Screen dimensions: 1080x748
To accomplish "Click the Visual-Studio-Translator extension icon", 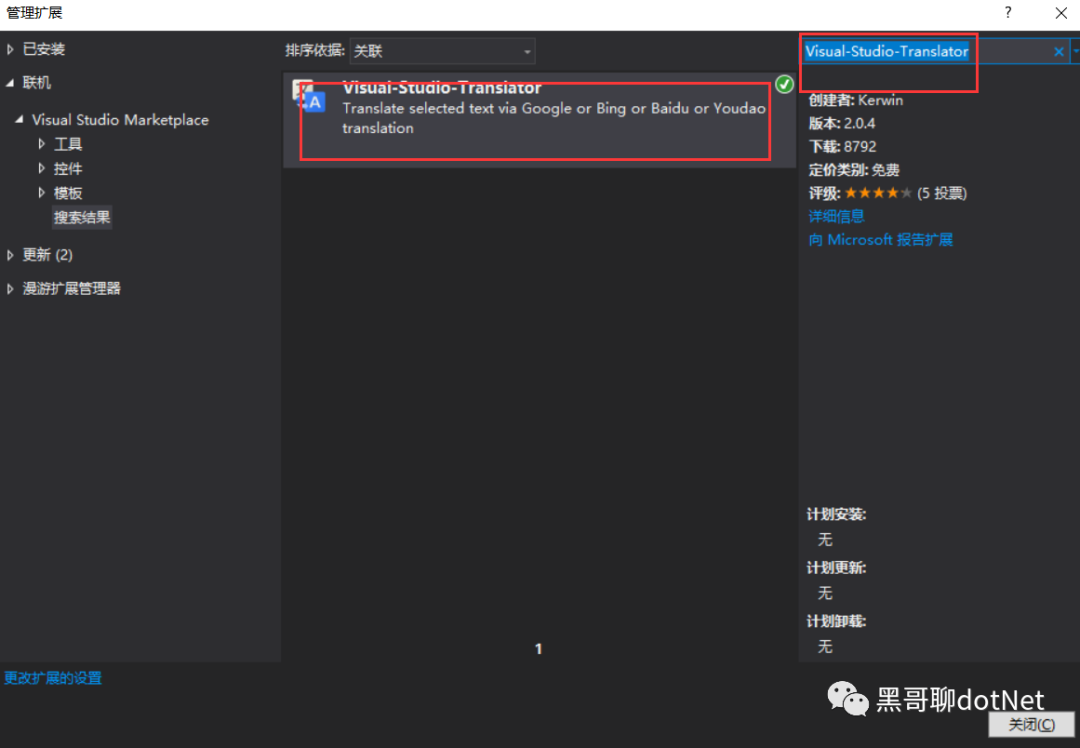I will tap(308, 97).
